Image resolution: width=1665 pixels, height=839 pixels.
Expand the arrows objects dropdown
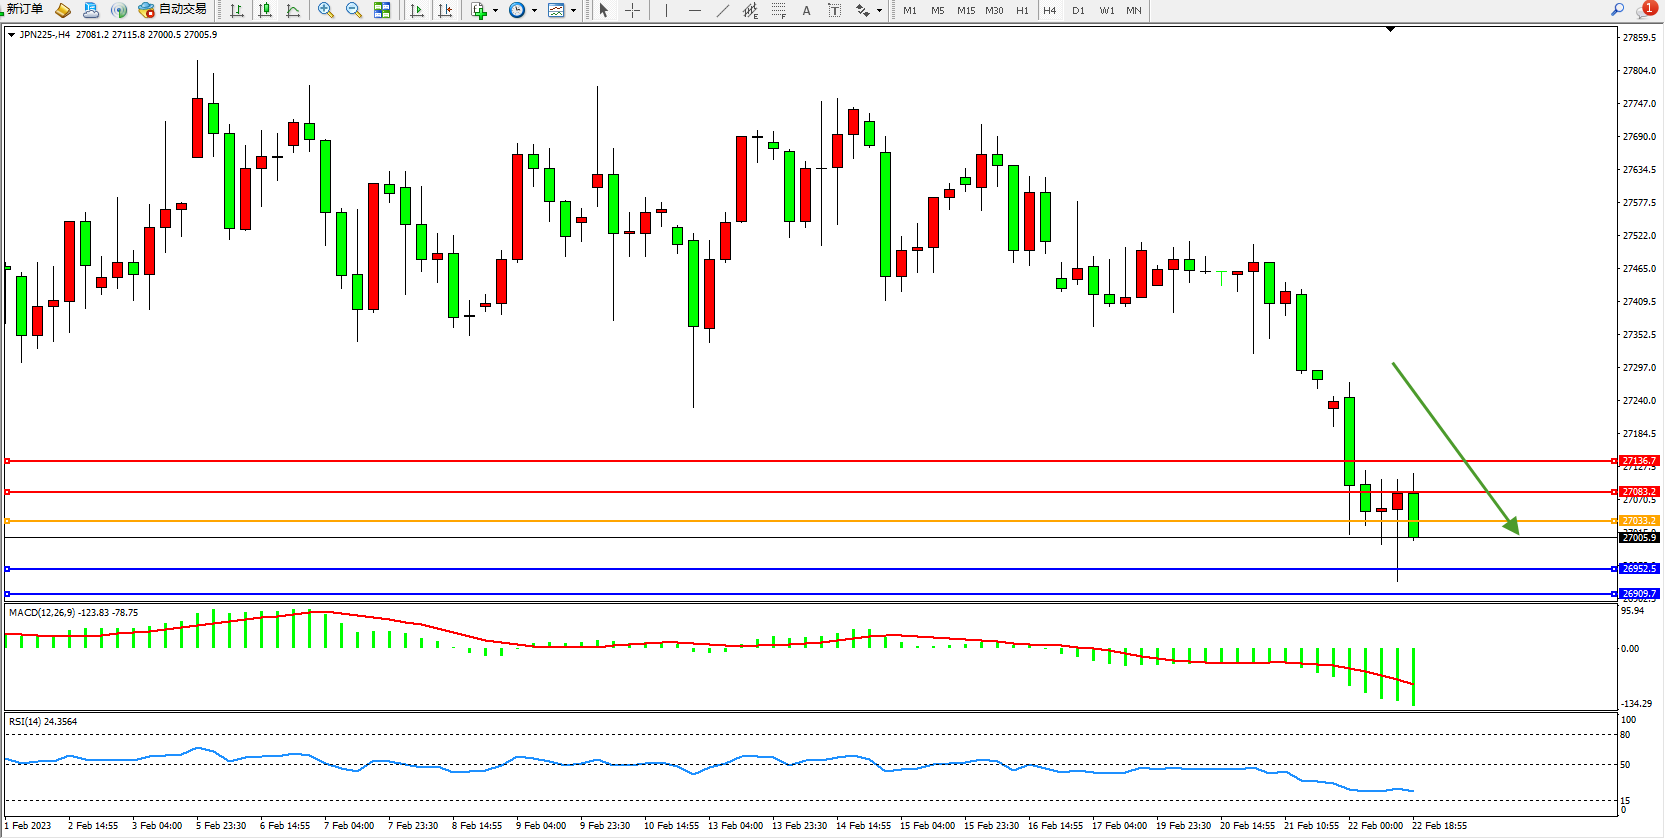[x=879, y=11]
